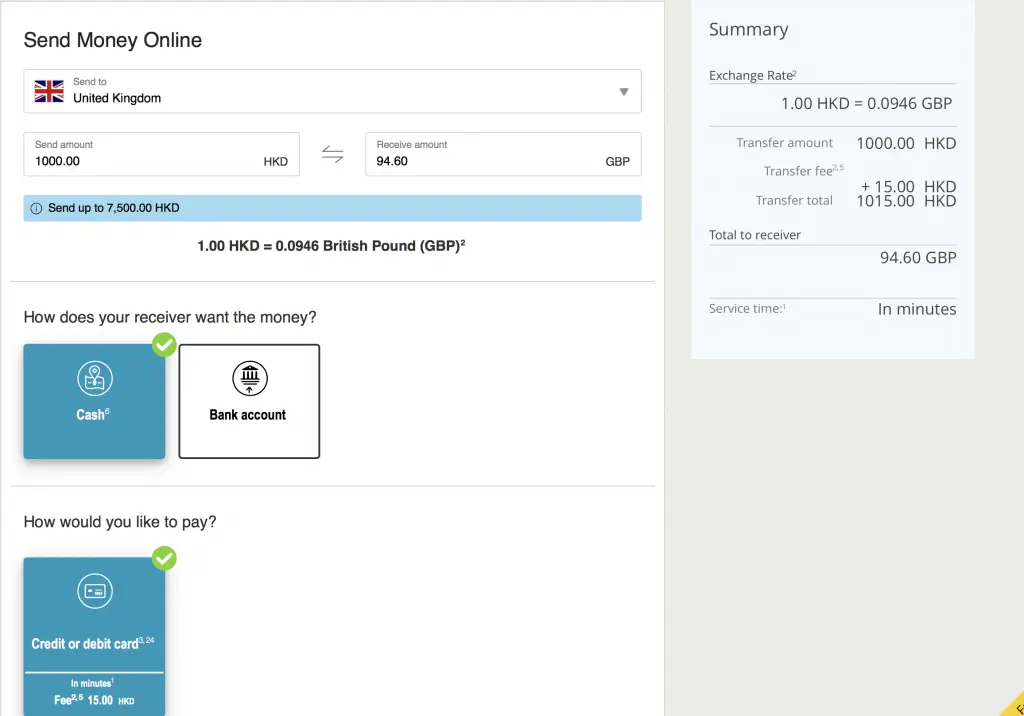Click the Exchange Rate label in Summary
The width and height of the screenshot is (1024, 716).
pos(752,75)
